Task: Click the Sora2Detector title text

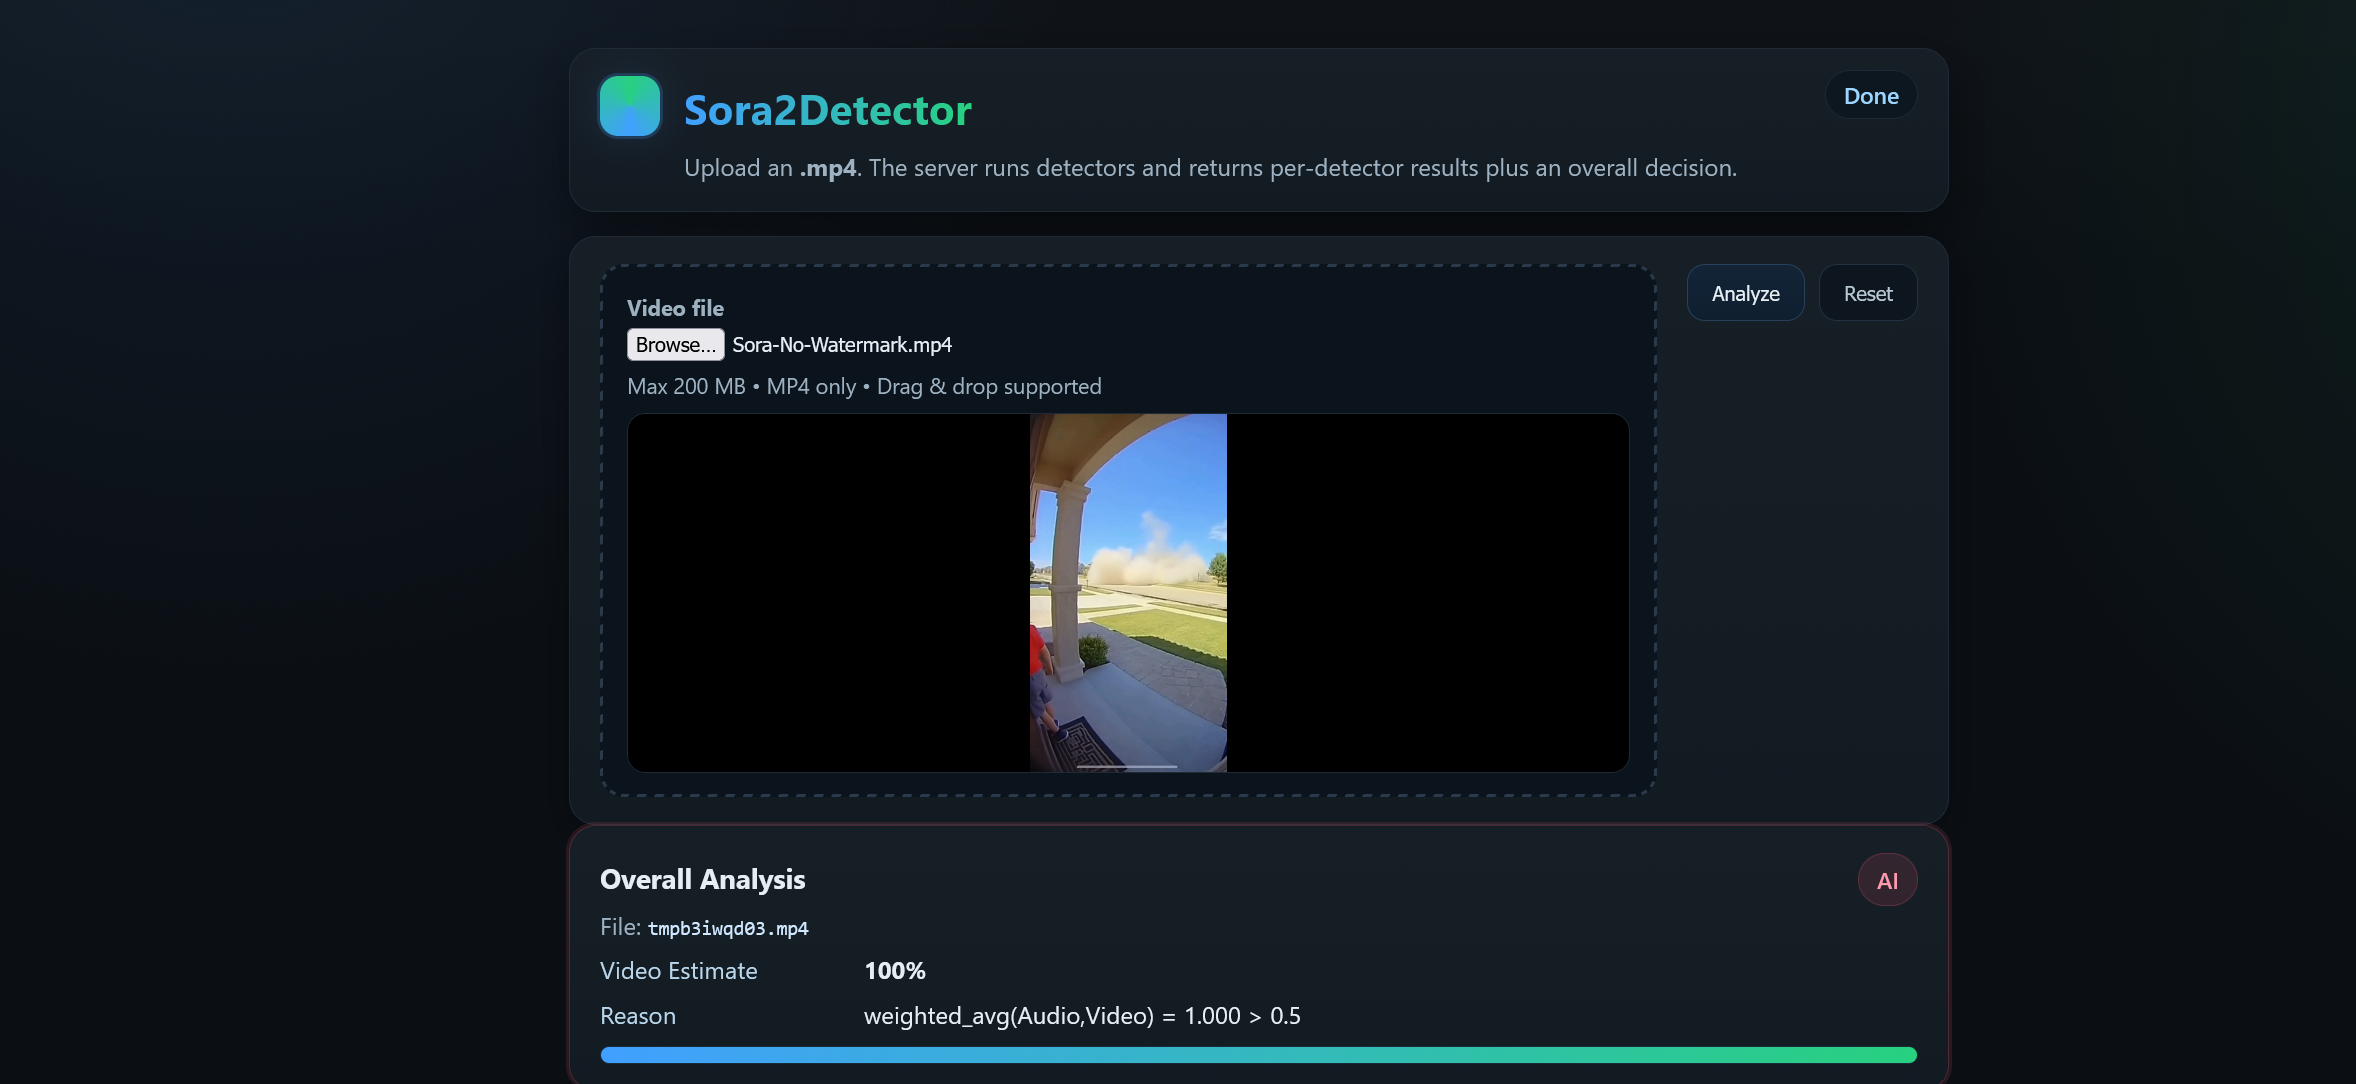Action: 827,110
